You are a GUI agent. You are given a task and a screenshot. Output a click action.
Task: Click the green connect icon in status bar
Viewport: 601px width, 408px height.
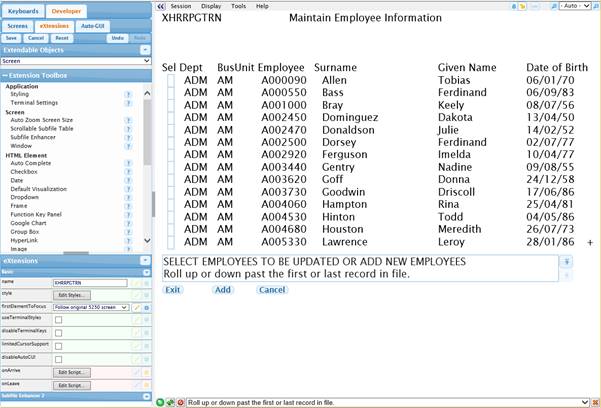(161, 402)
